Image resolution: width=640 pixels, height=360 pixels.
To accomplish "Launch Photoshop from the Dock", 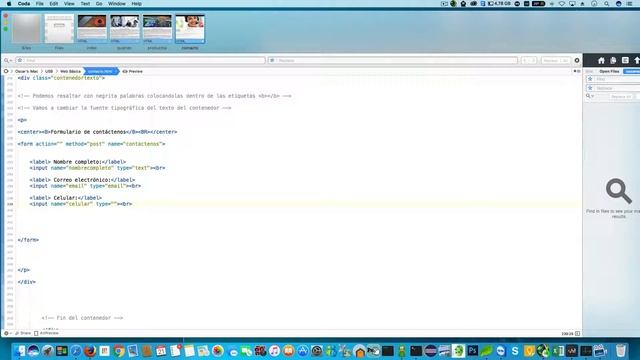I will tap(473, 351).
